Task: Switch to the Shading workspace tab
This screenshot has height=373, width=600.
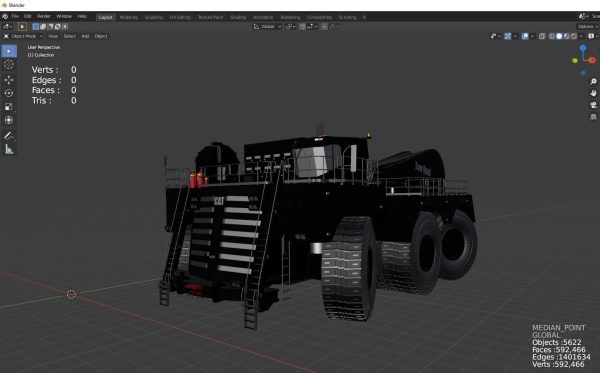Action: pyautogui.click(x=238, y=17)
